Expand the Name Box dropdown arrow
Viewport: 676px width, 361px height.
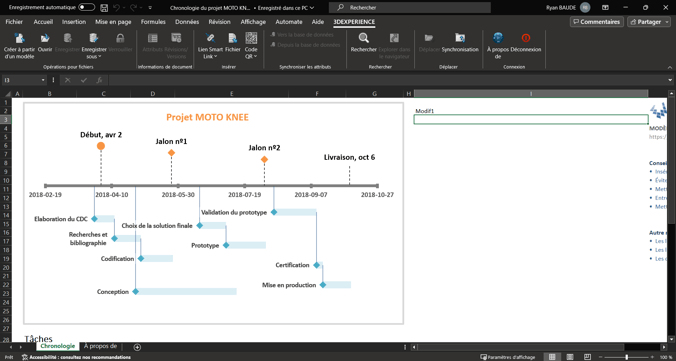(43, 80)
